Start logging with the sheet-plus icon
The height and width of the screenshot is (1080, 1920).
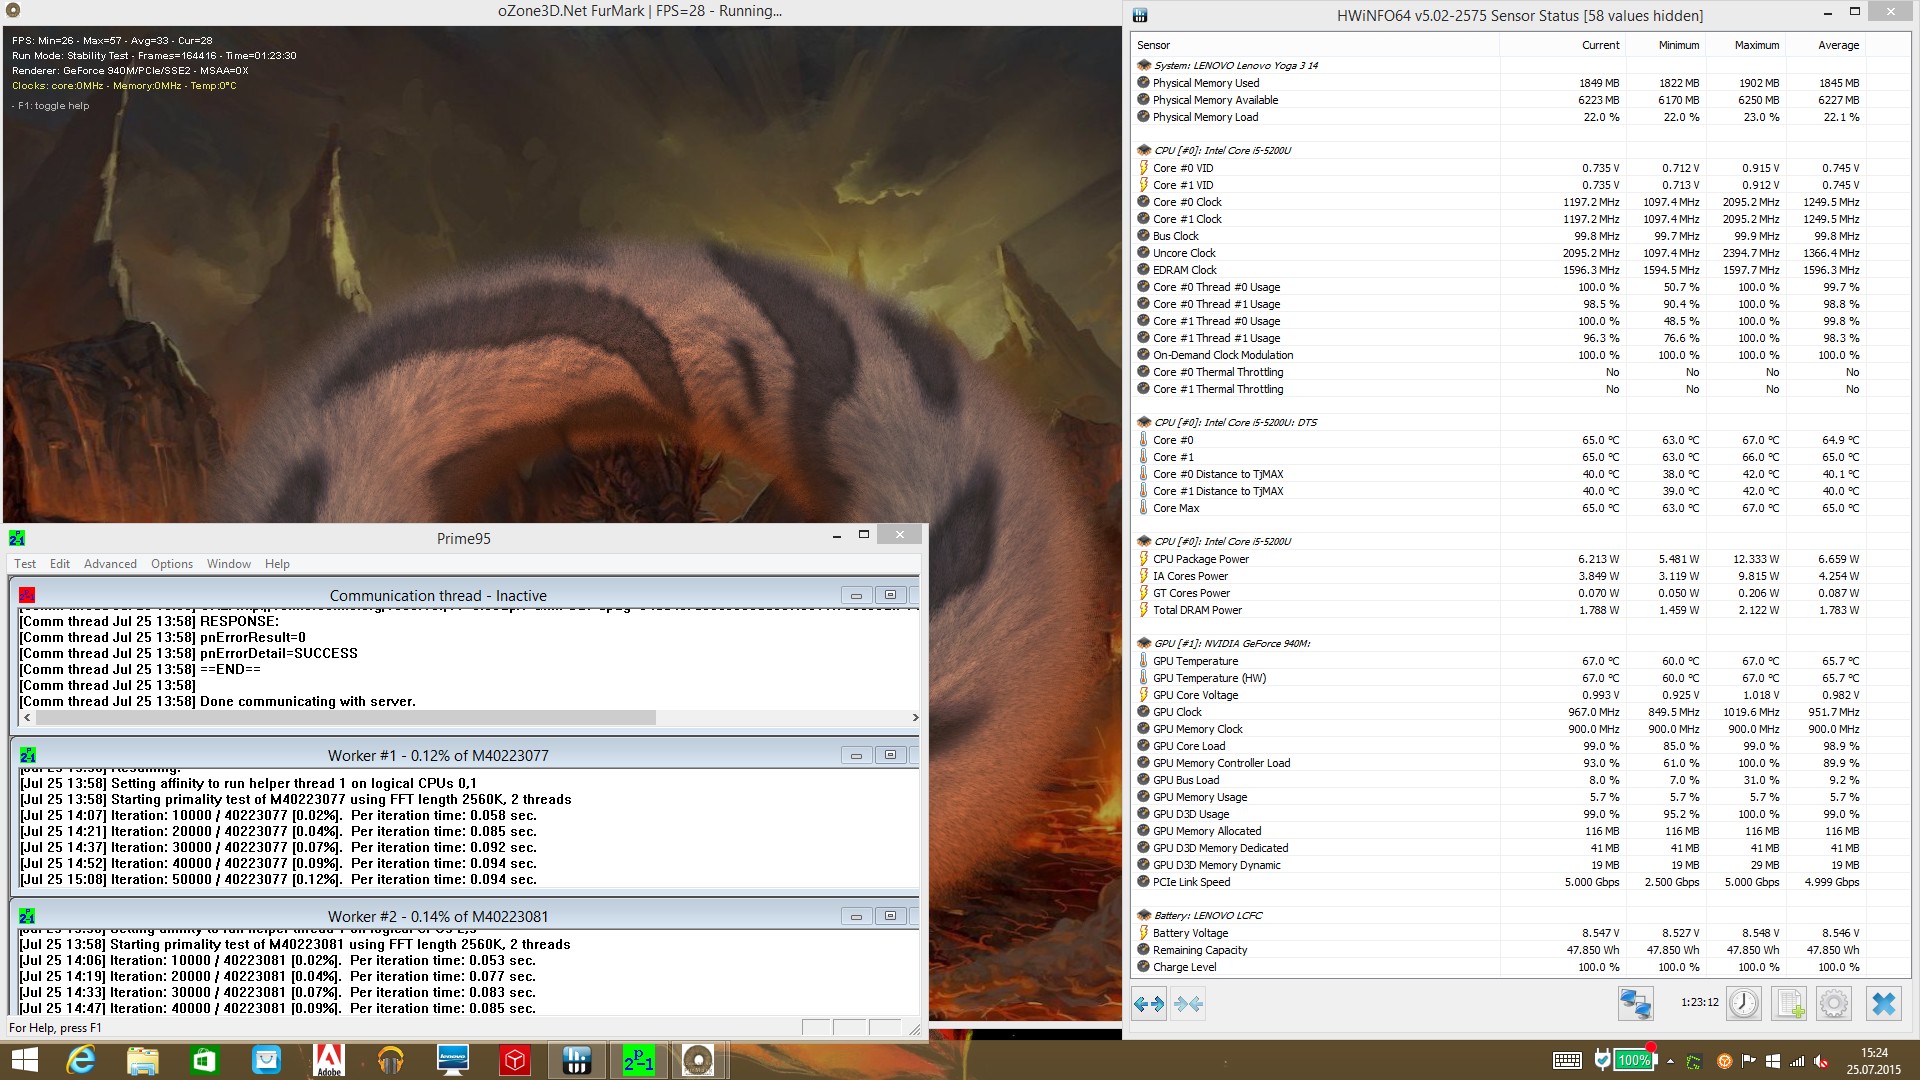1789,1004
